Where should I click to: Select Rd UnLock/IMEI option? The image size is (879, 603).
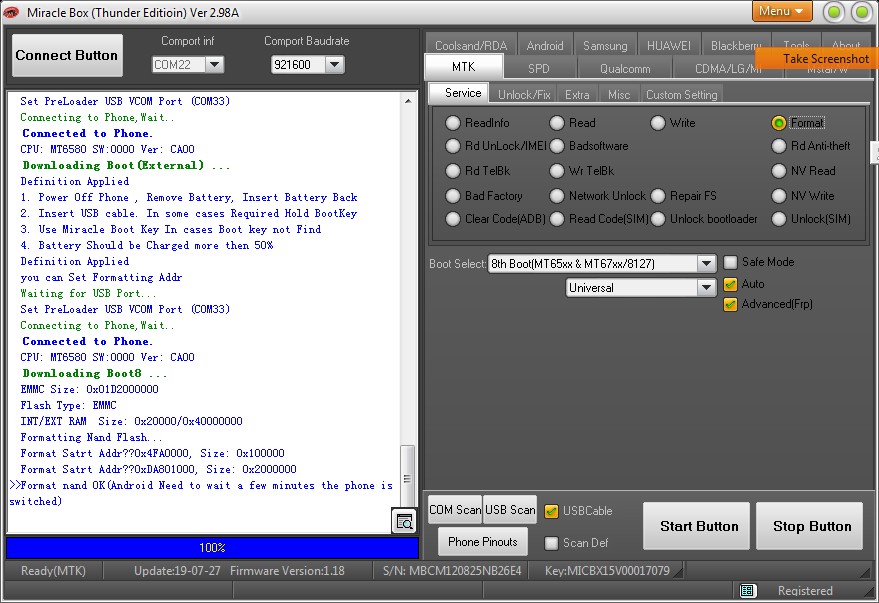tap(452, 146)
